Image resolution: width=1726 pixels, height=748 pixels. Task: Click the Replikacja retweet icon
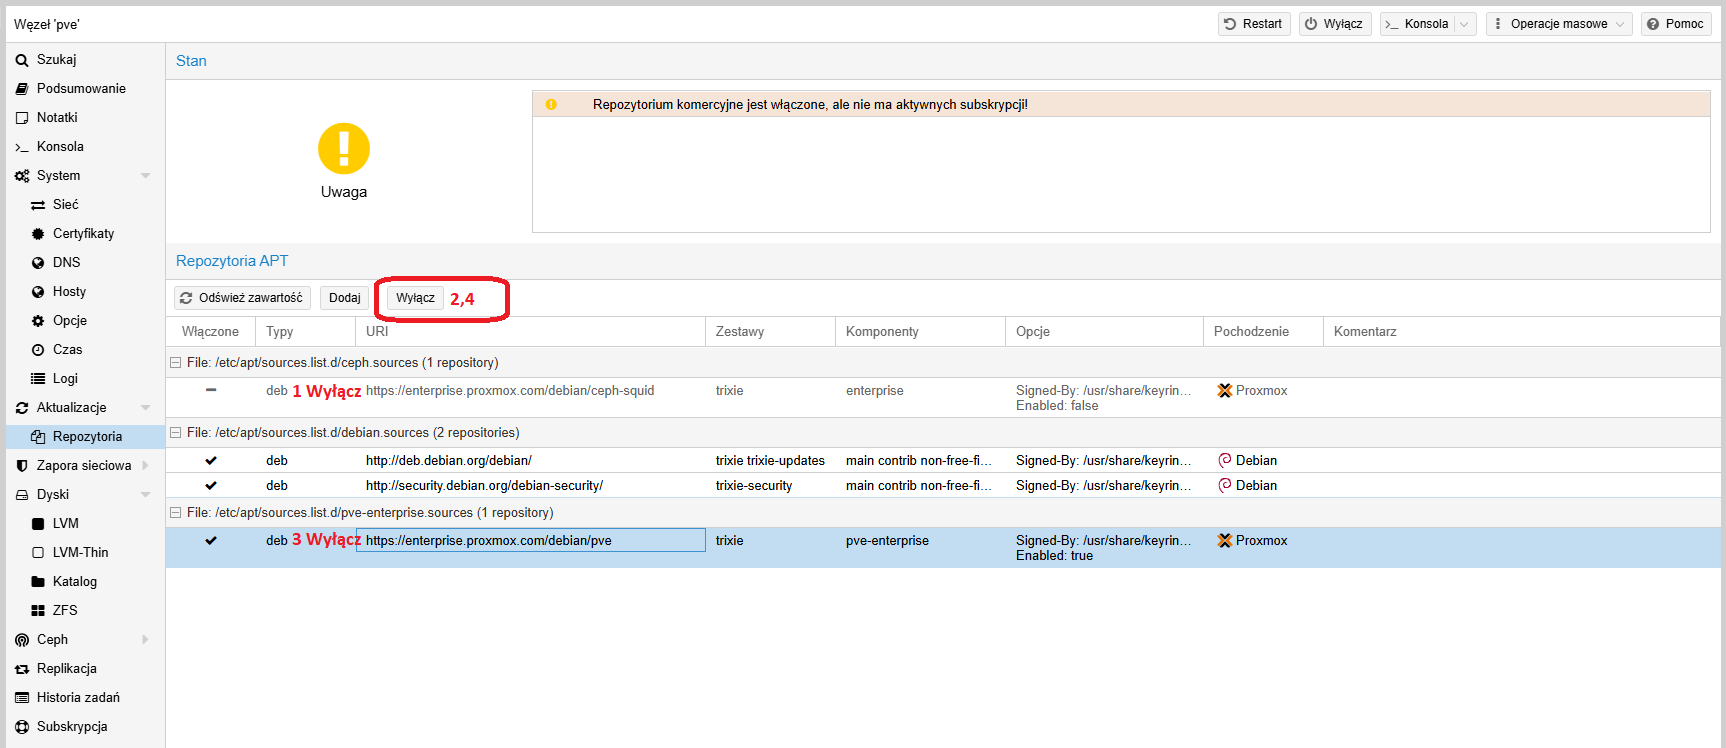pyautogui.click(x=22, y=669)
